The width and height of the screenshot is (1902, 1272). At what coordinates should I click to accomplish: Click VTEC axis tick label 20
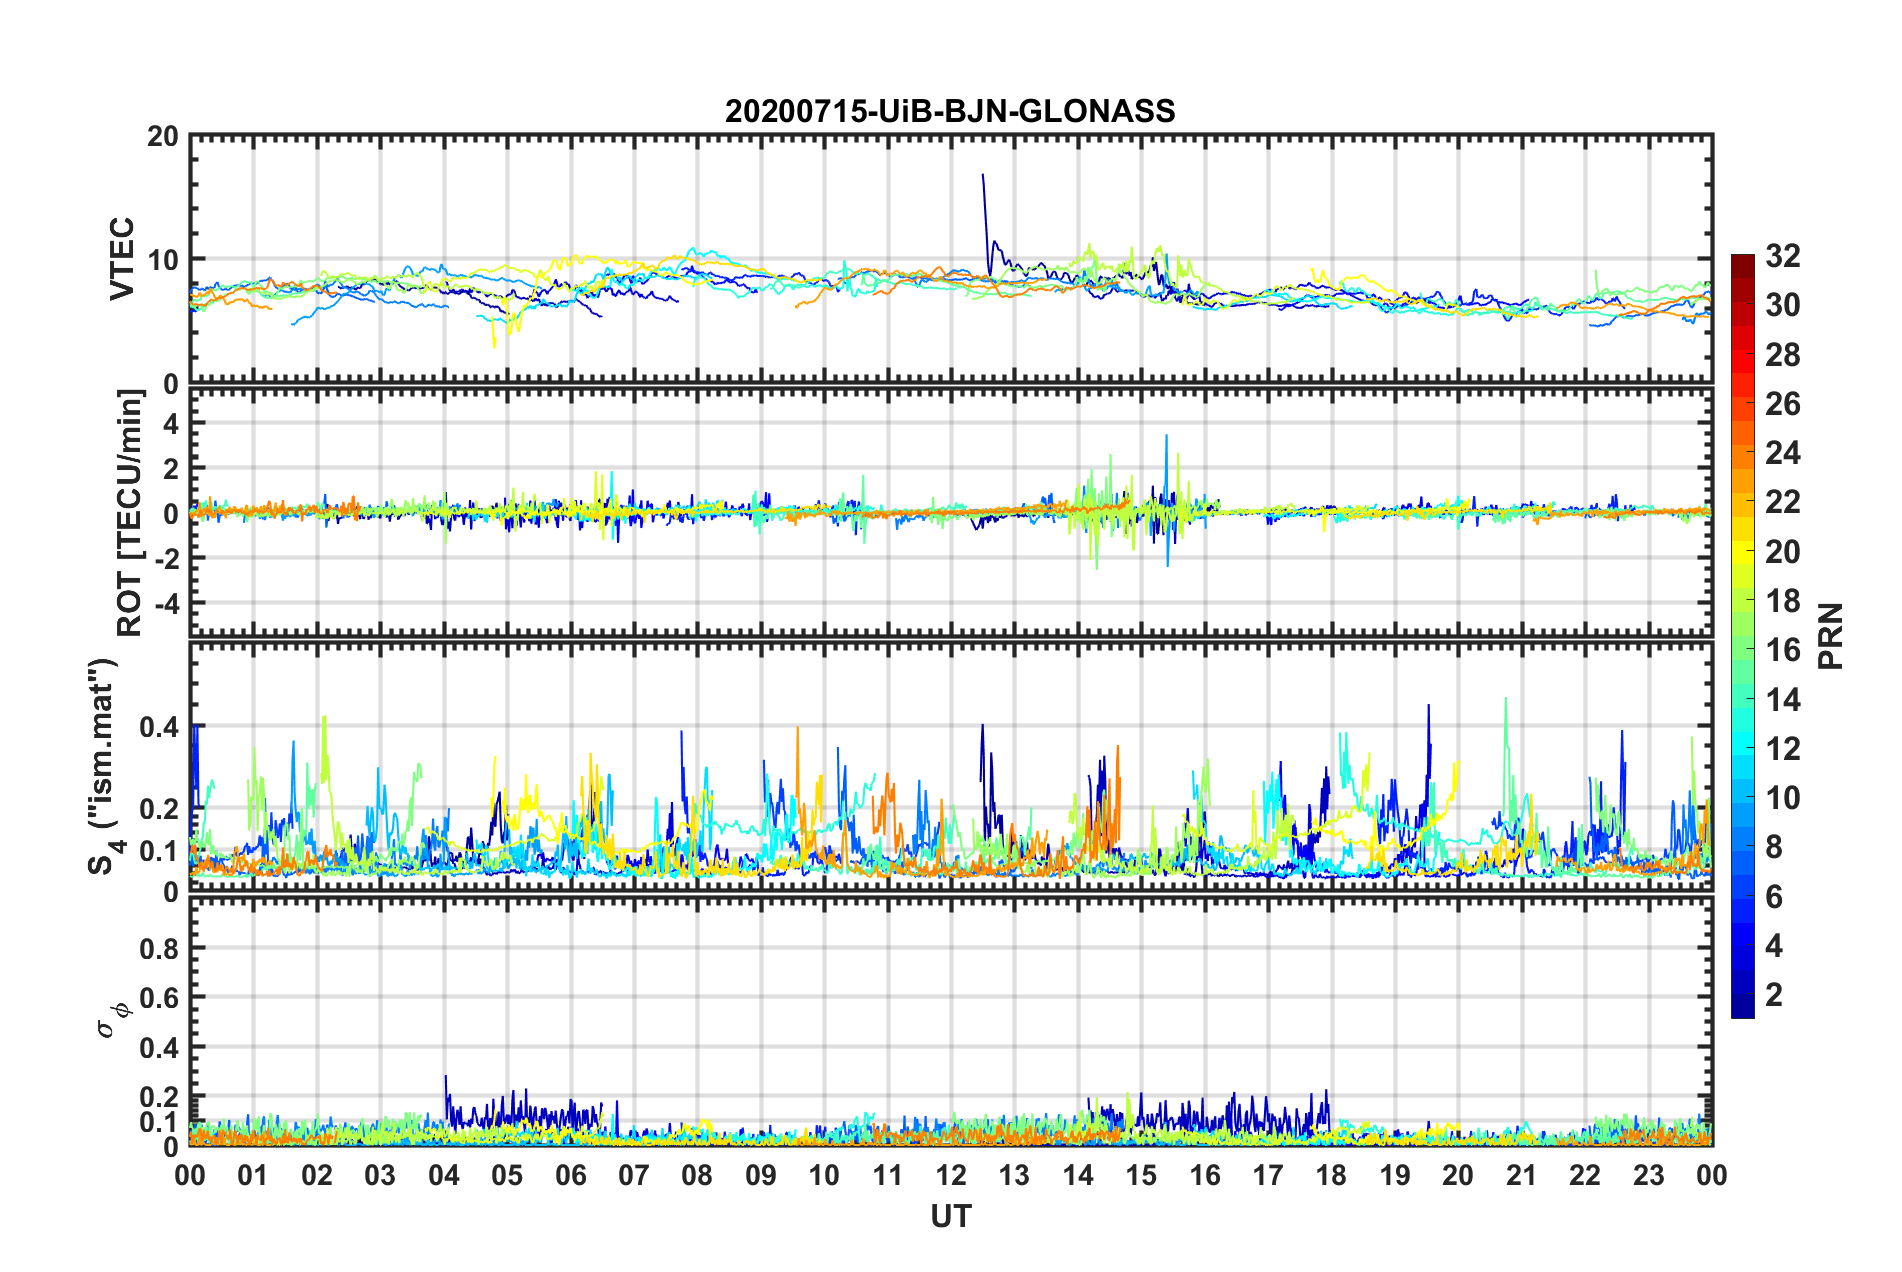(162, 136)
